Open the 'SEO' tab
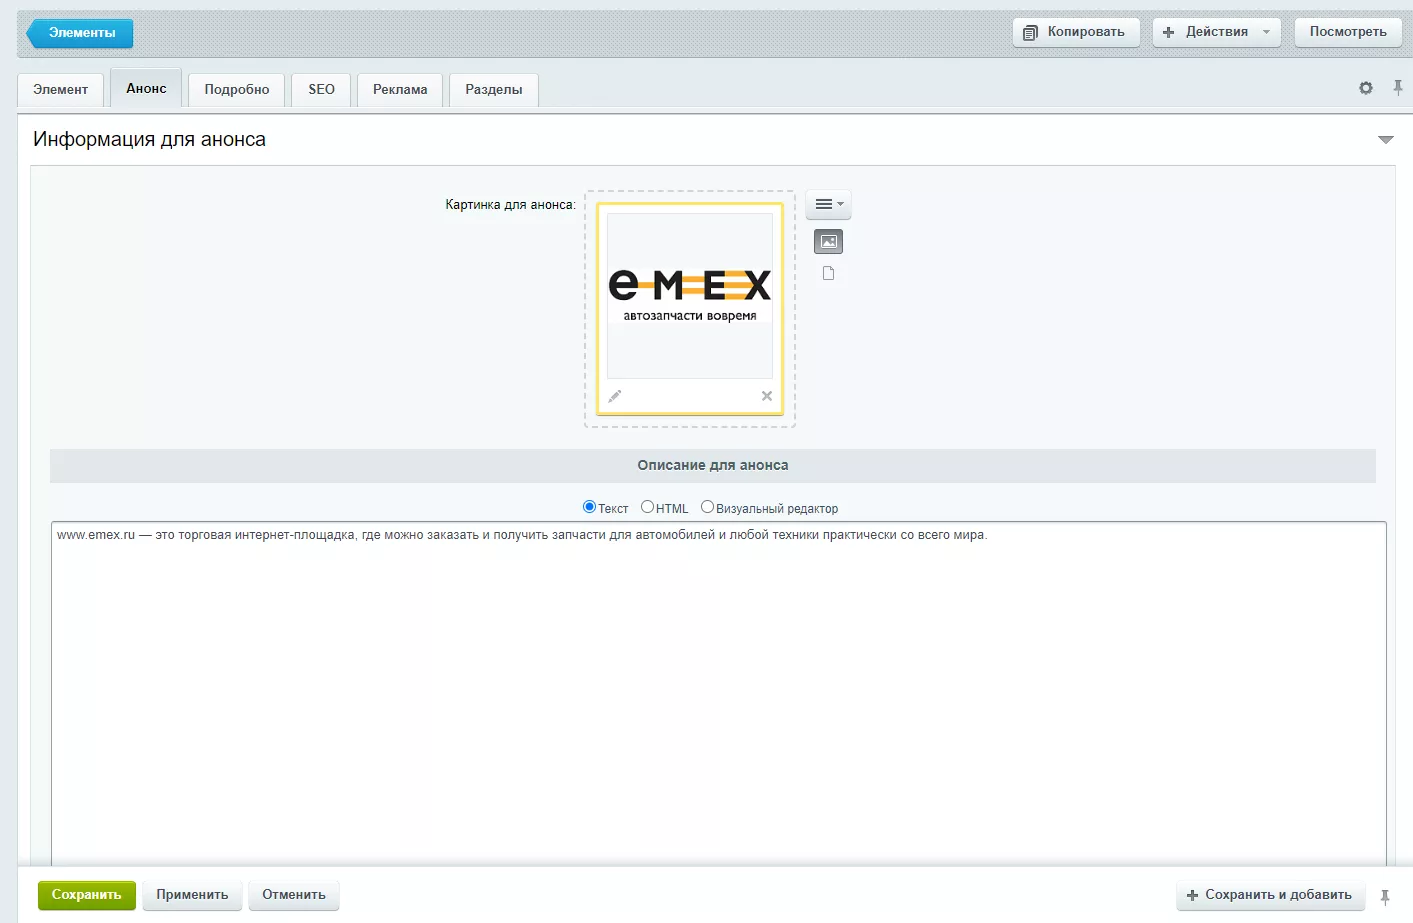1413x923 pixels. click(321, 90)
